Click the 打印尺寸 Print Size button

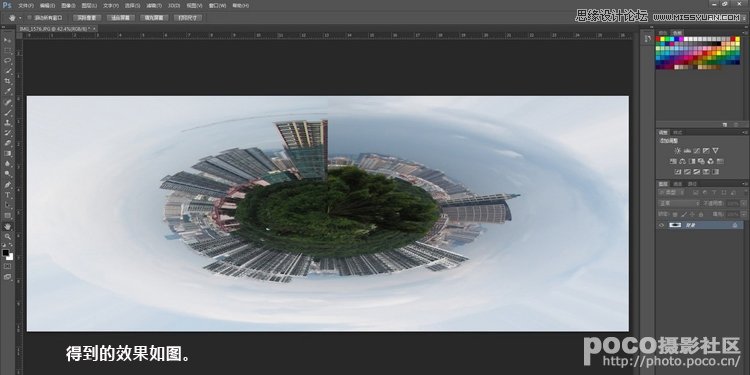188,18
